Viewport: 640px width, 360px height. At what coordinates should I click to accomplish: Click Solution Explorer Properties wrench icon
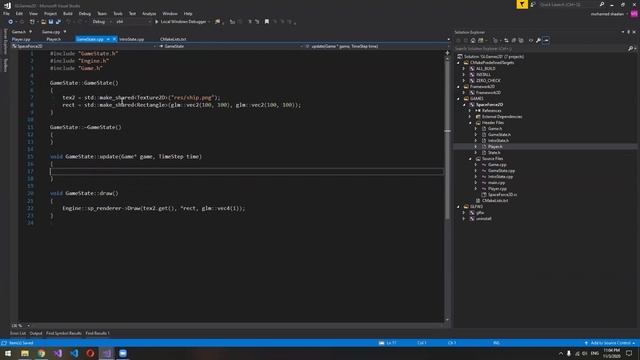[x=538, y=40]
